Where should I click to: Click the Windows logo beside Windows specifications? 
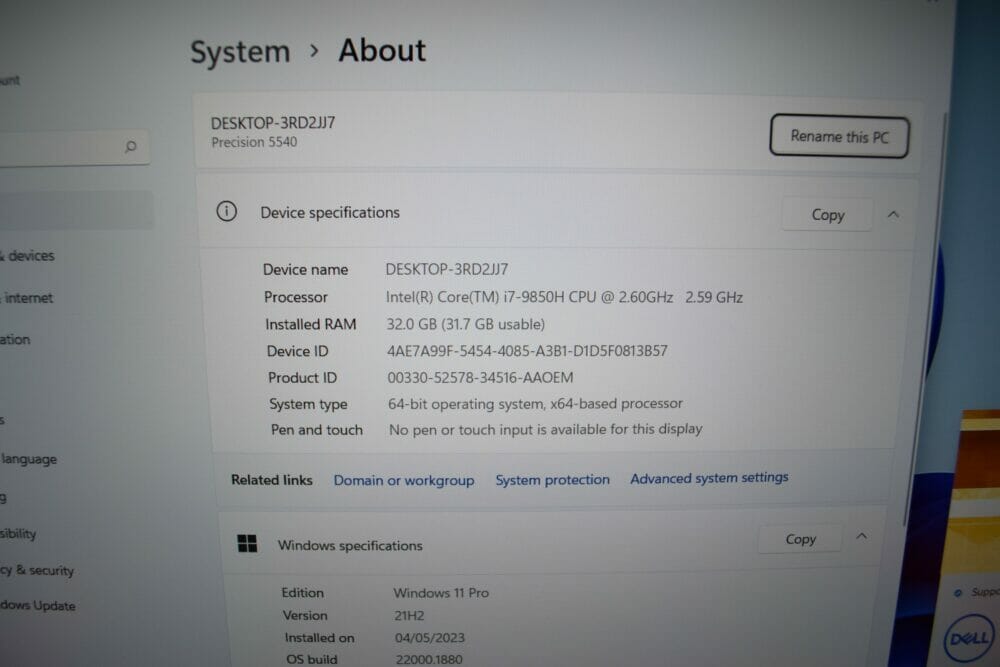[x=247, y=543]
